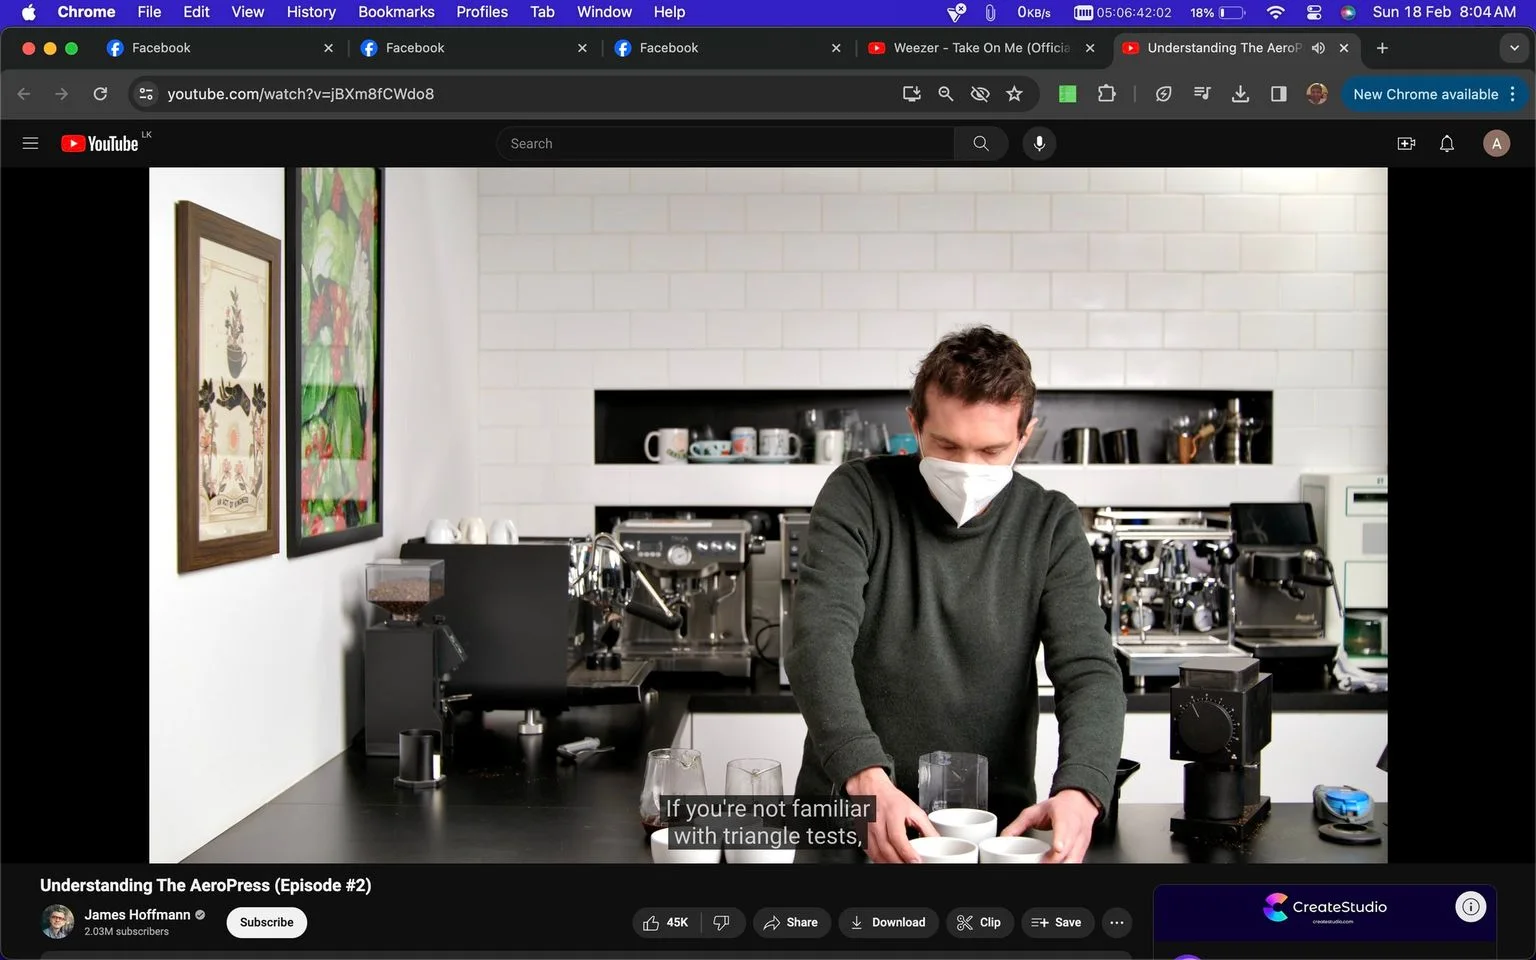Subscribe to James Hoffmann channel
This screenshot has width=1536, height=960.
coord(267,922)
